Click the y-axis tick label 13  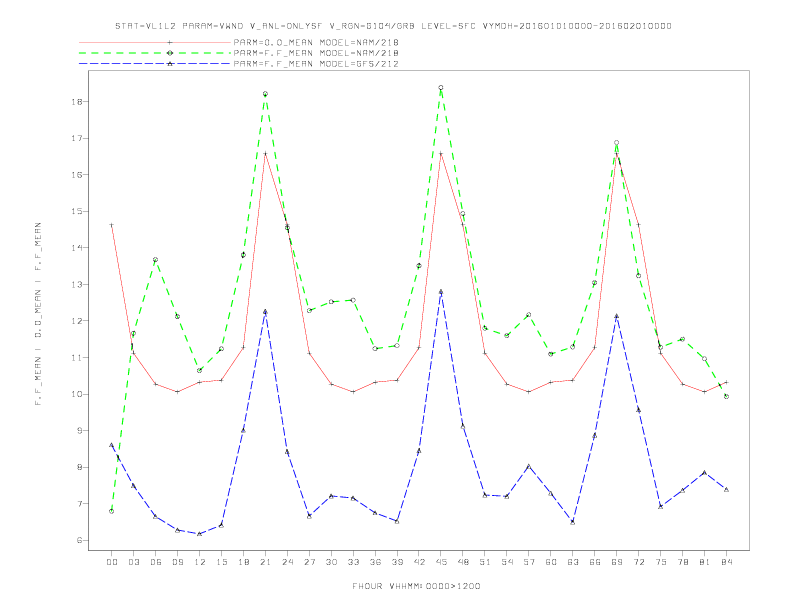[x=77, y=284]
